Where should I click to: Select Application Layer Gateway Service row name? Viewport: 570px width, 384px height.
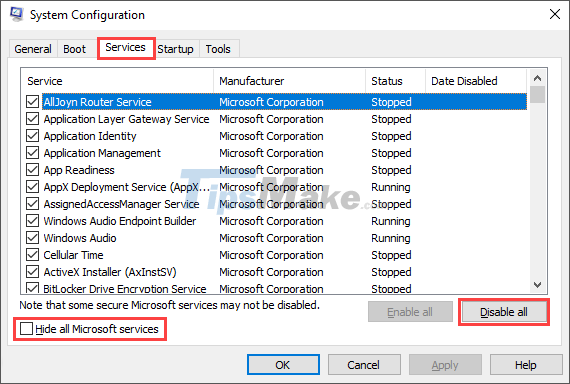coord(127,119)
